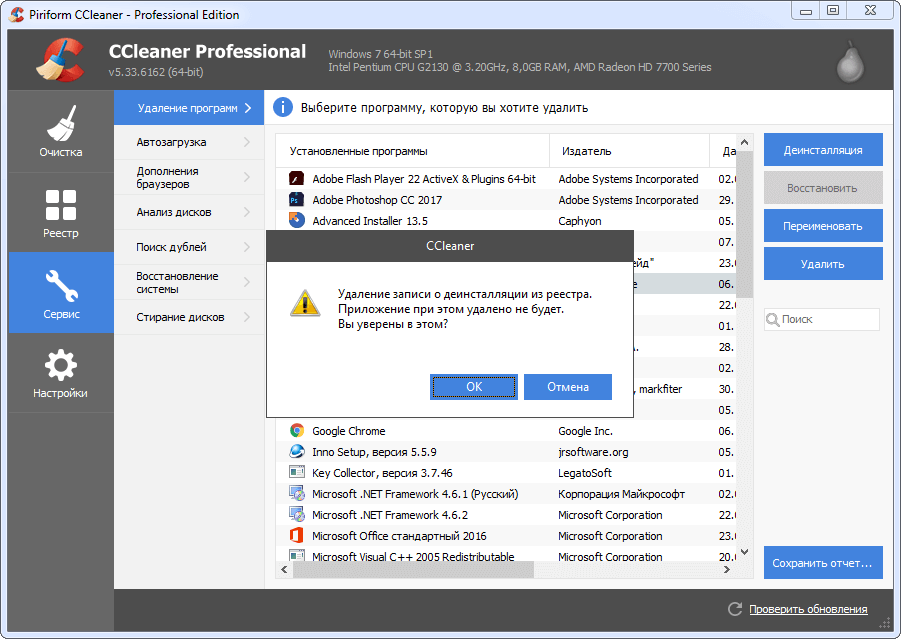Viewport: 901px width, 639px height.
Task: Click the Поиск search field
Action: pyautogui.click(x=828, y=319)
